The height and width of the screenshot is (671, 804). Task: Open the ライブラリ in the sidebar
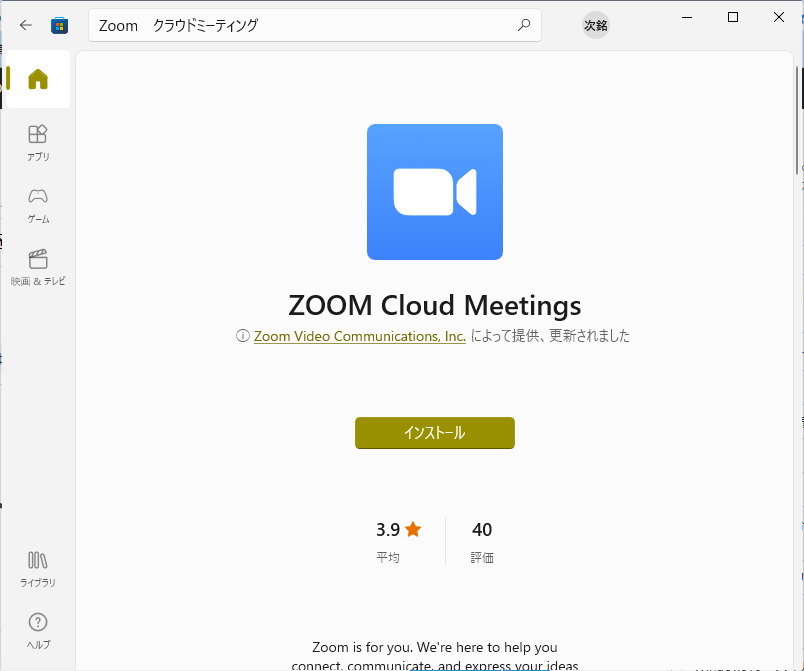[38, 569]
